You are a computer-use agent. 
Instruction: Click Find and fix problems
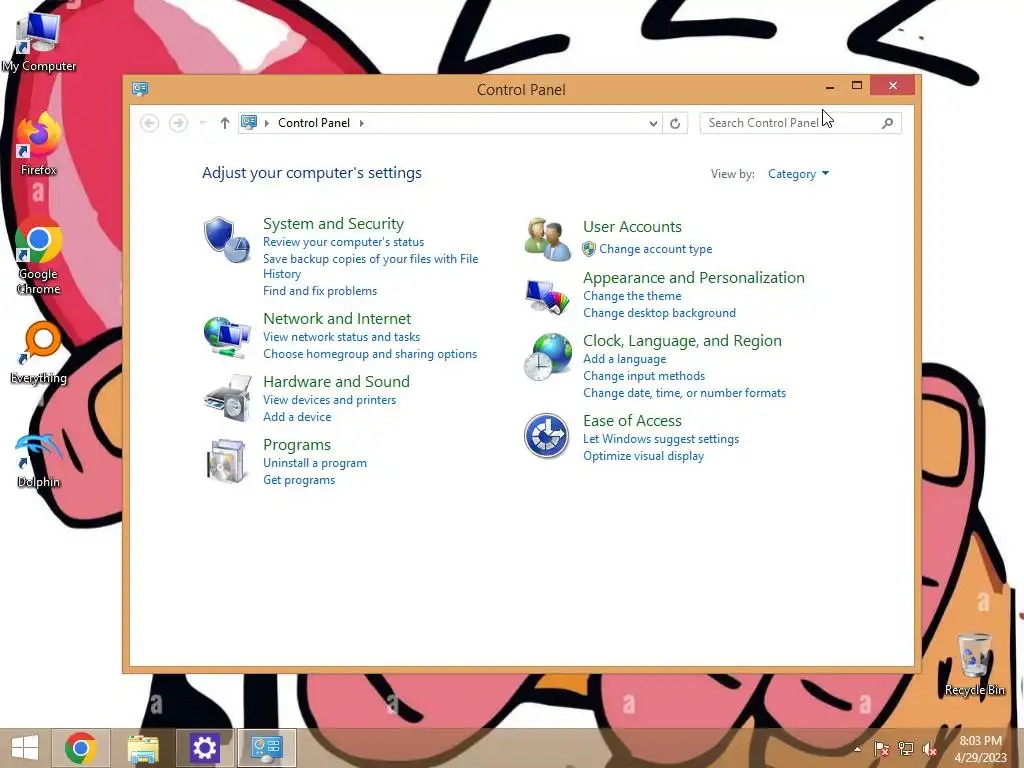pos(320,291)
